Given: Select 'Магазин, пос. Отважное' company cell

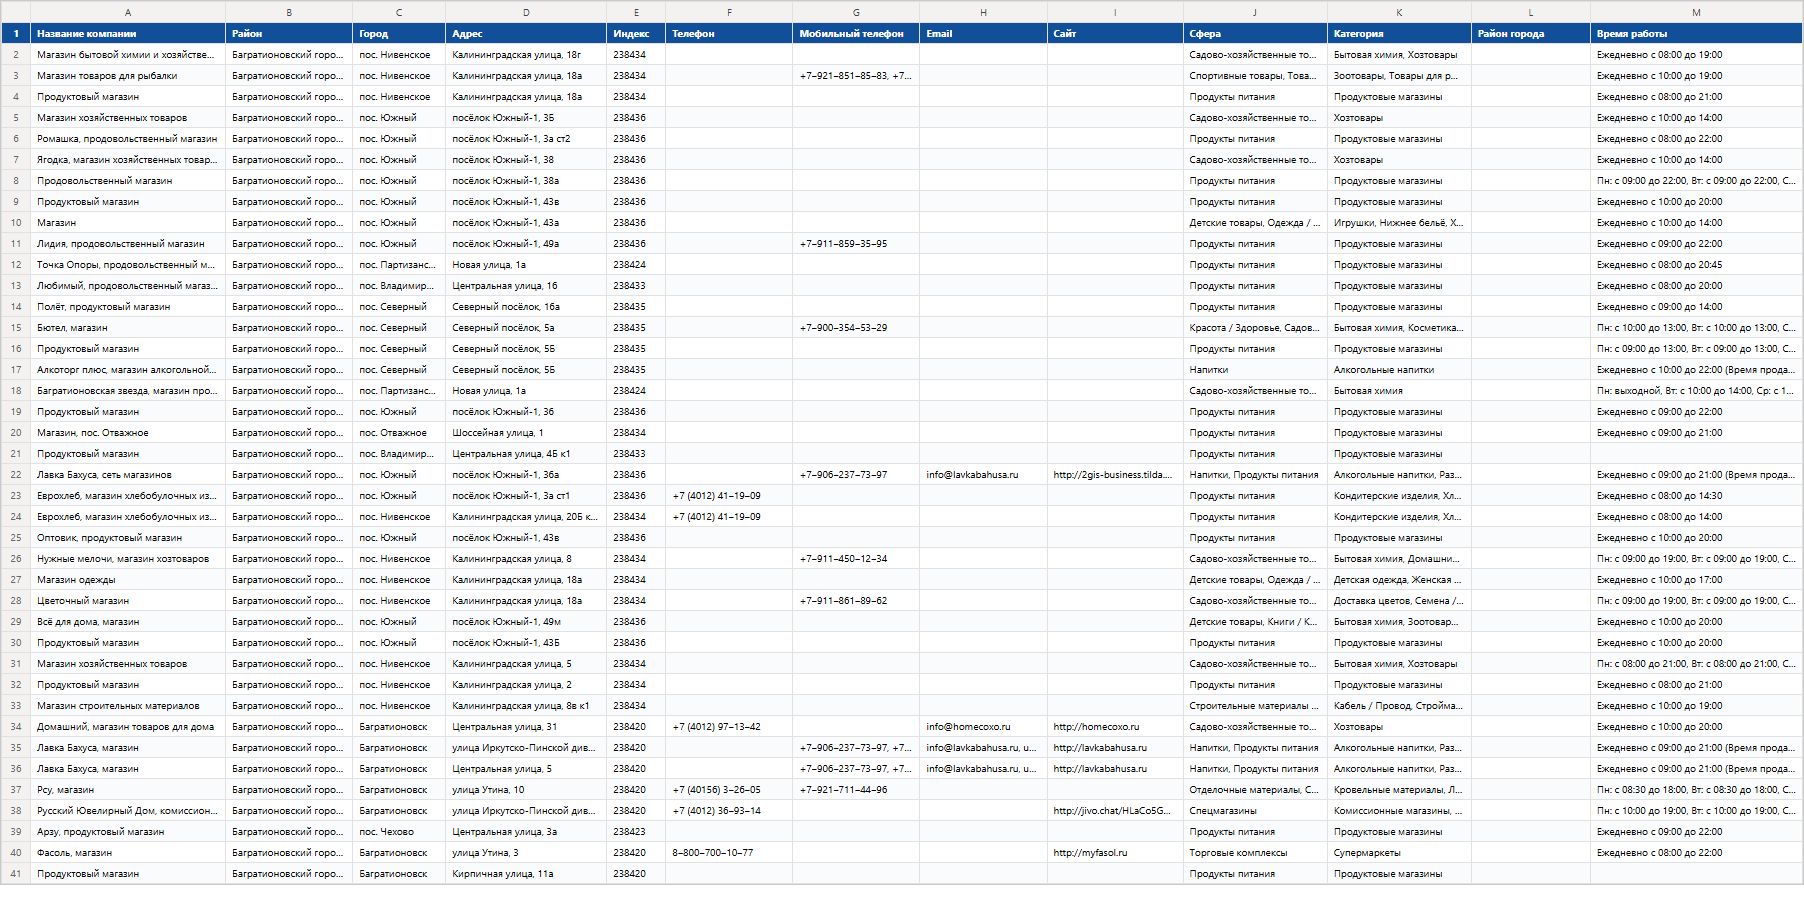Looking at the screenshot, I should [128, 433].
